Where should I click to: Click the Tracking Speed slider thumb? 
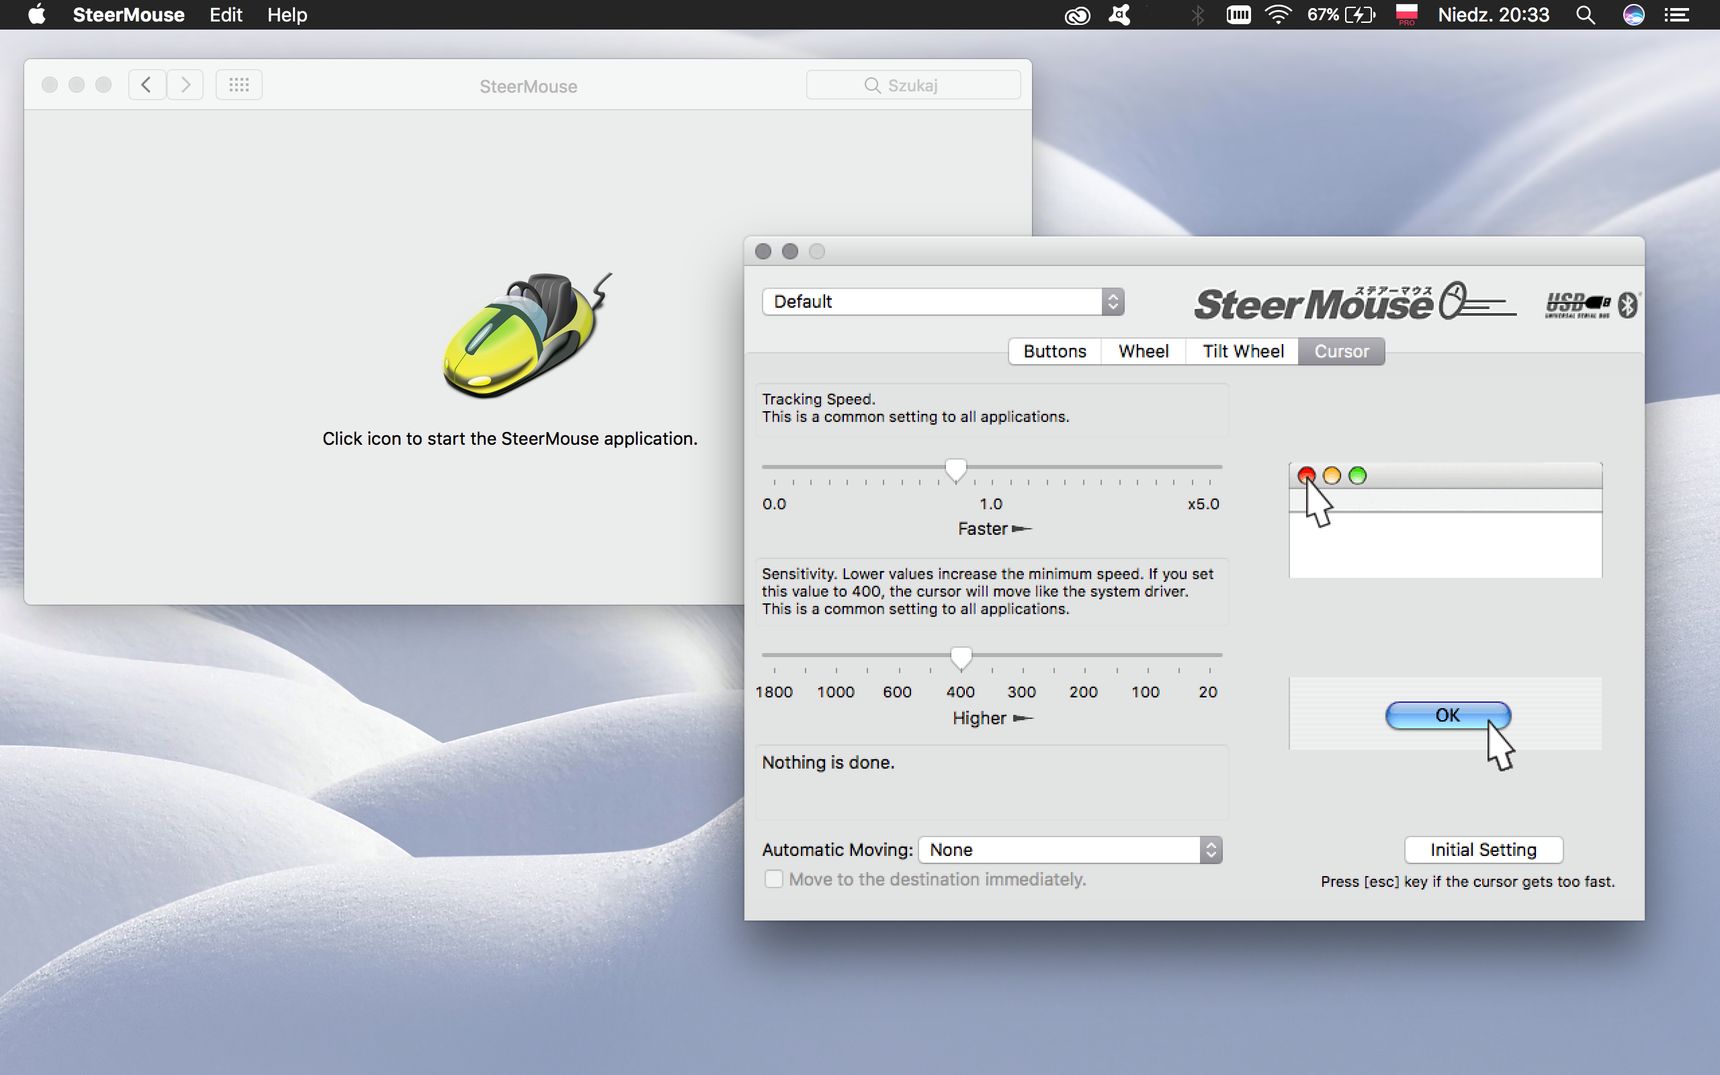coord(956,469)
